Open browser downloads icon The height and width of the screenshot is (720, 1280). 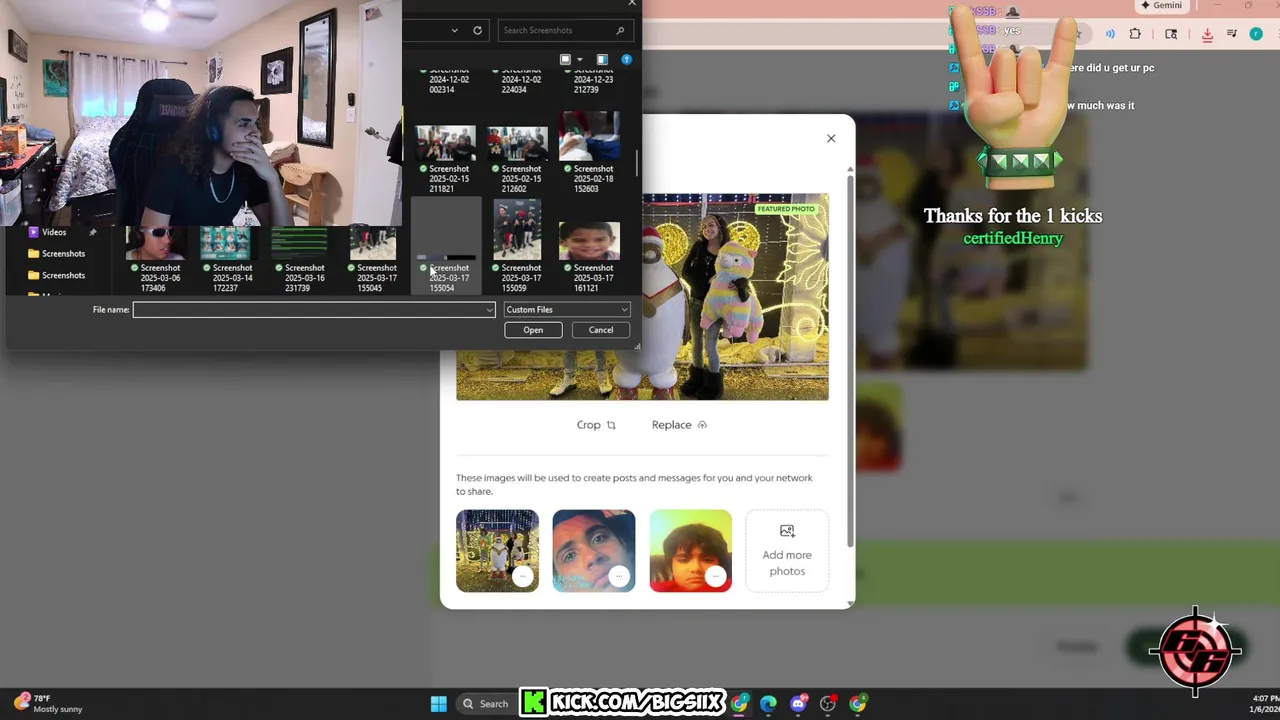(x=1207, y=34)
